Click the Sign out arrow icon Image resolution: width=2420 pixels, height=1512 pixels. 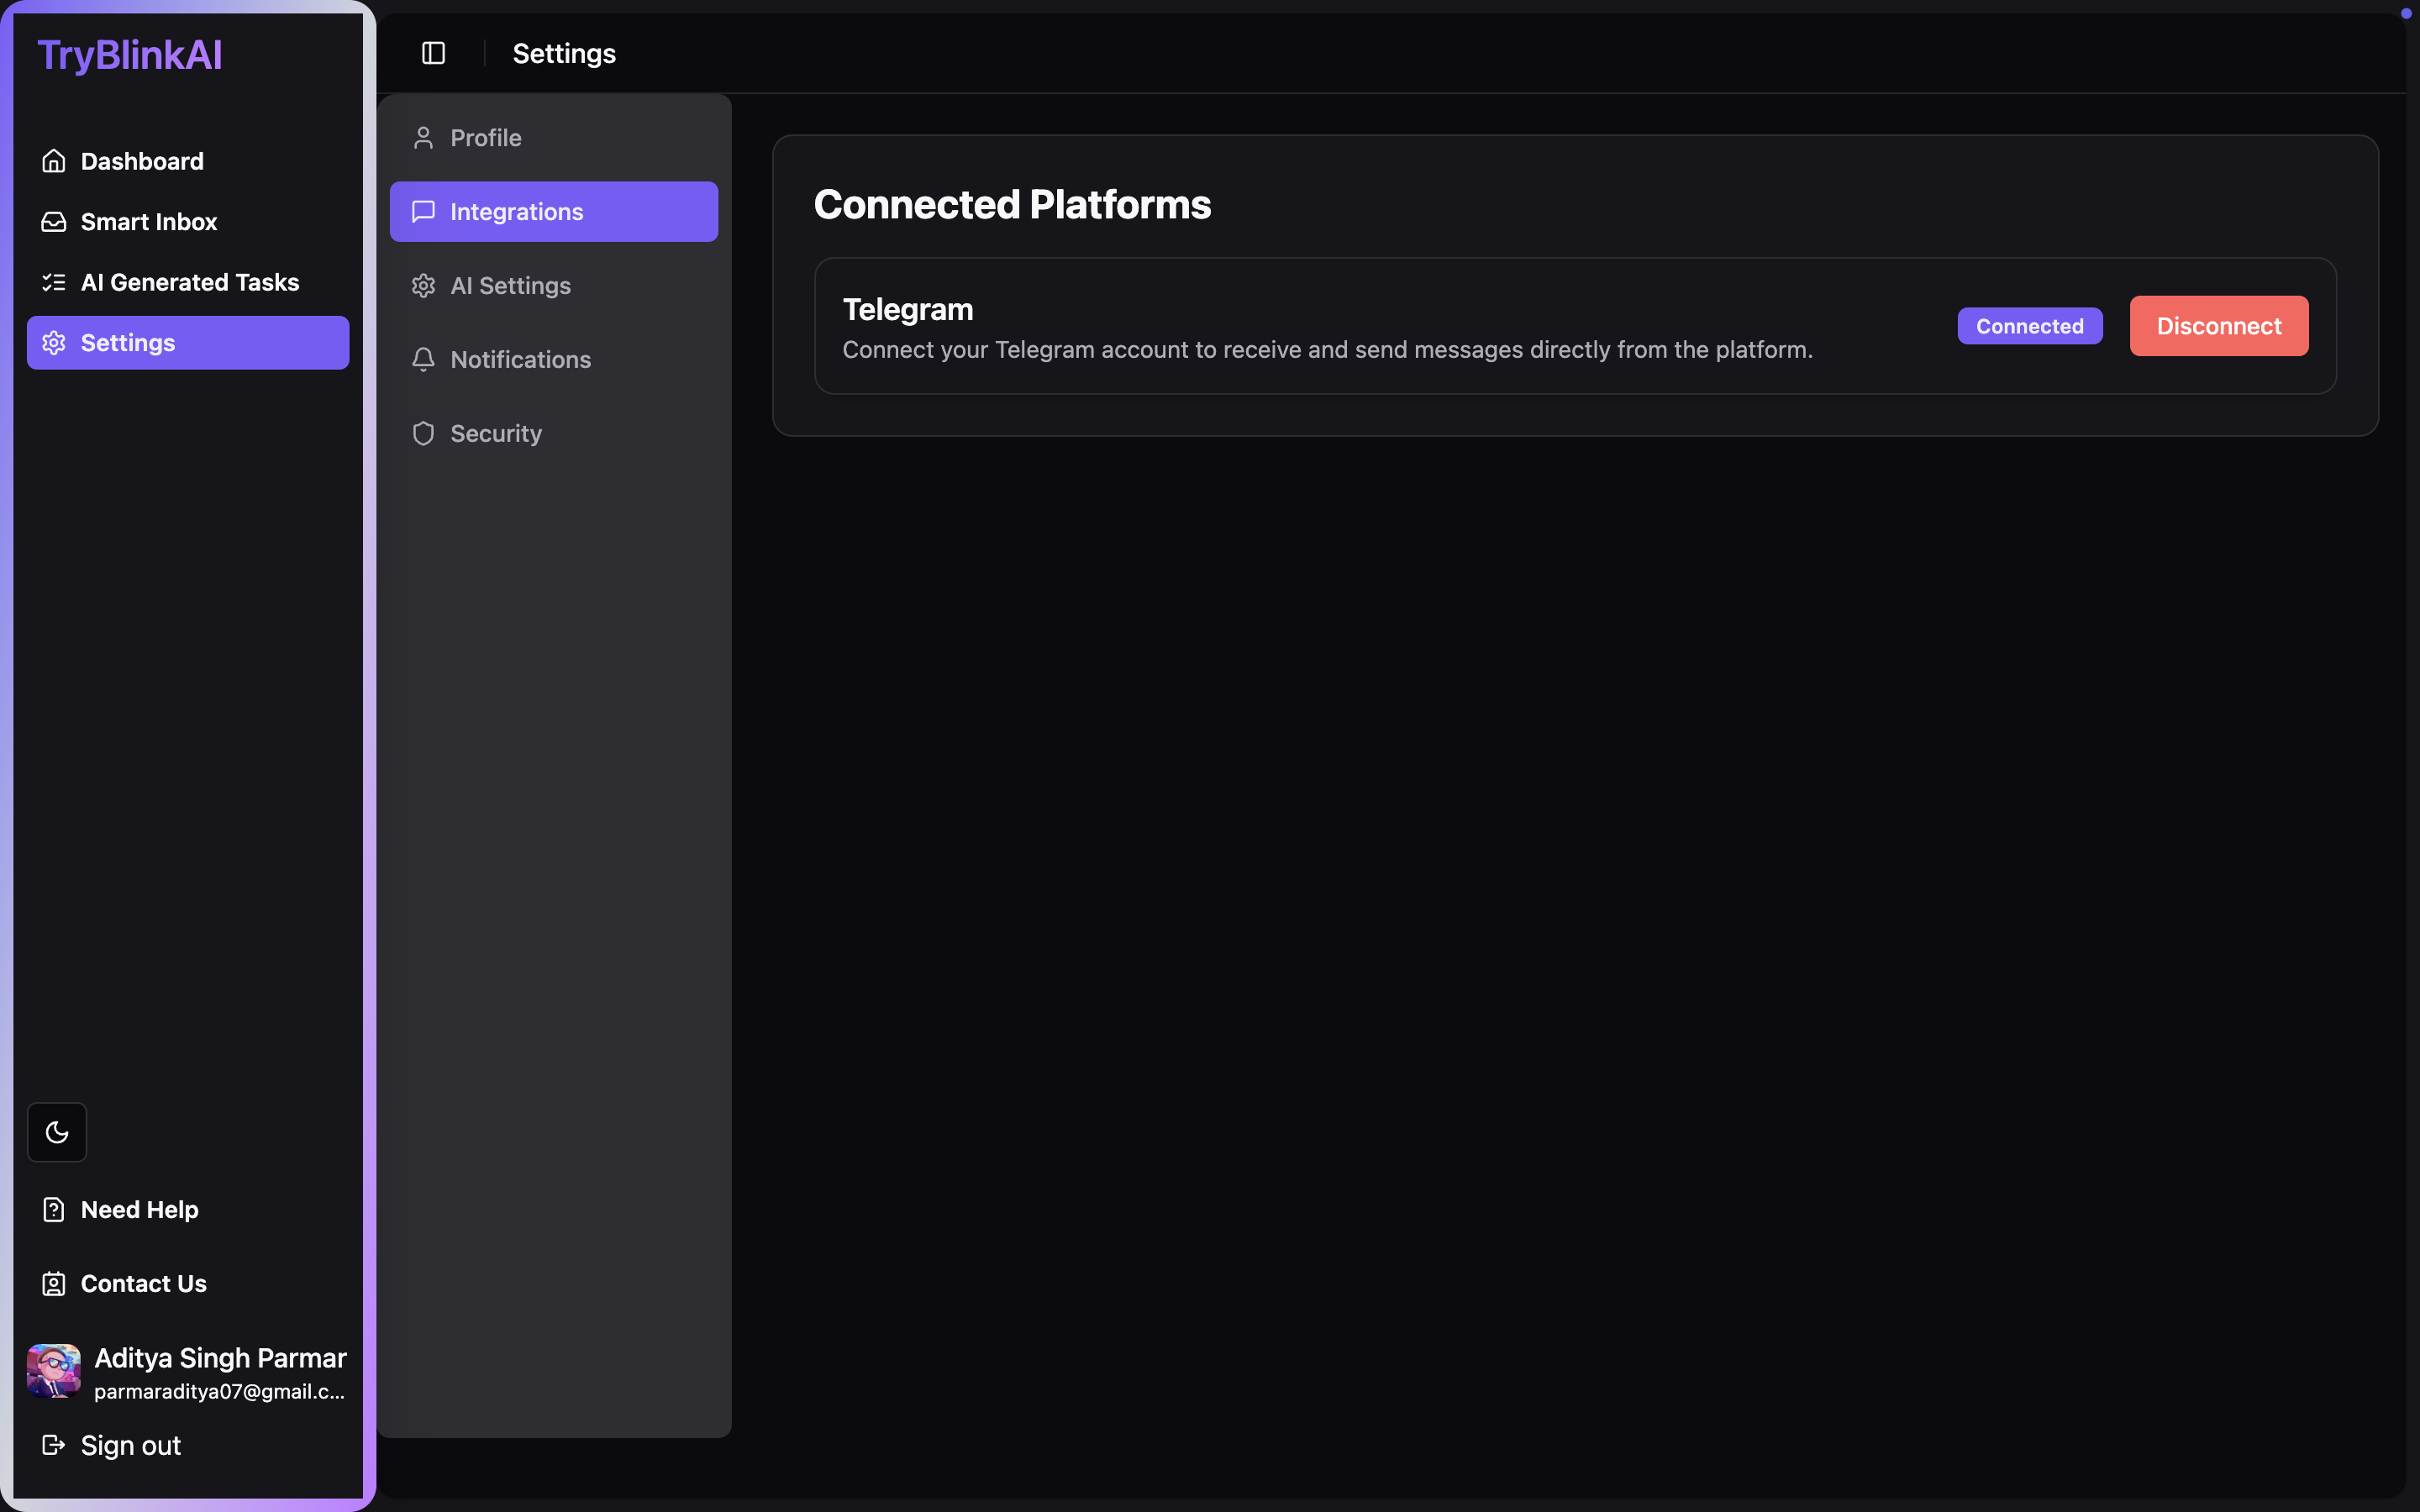pyautogui.click(x=54, y=1445)
